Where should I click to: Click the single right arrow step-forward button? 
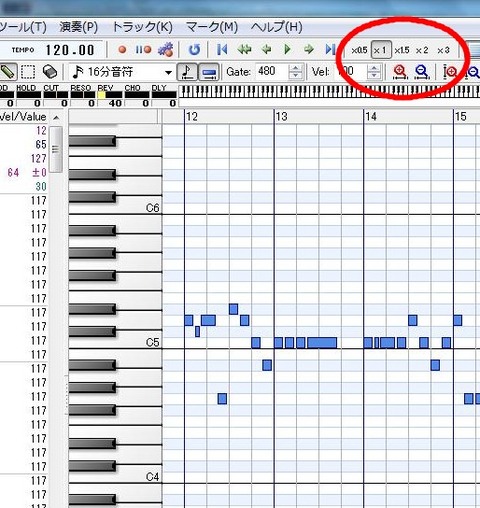(309, 50)
